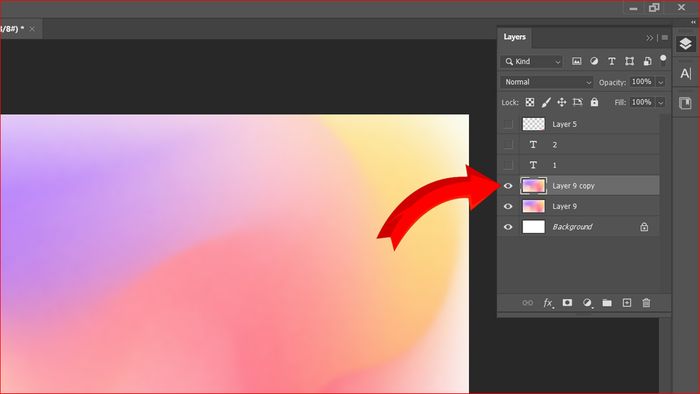This screenshot has width=700, height=394.
Task: Click the Background white thumbnail
Action: pyautogui.click(x=533, y=227)
